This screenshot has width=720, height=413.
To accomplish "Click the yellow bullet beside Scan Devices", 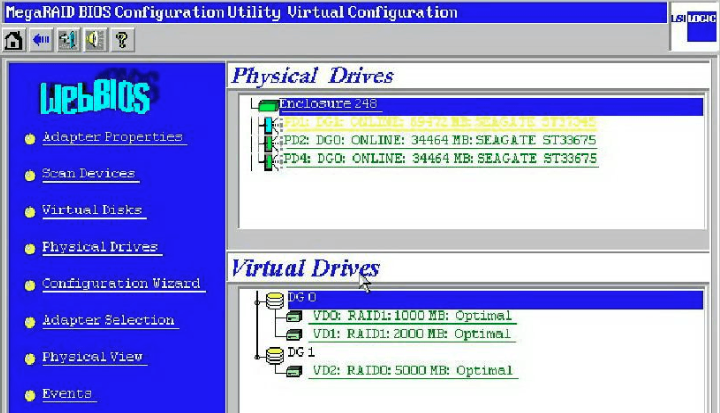I will click(x=30, y=175).
